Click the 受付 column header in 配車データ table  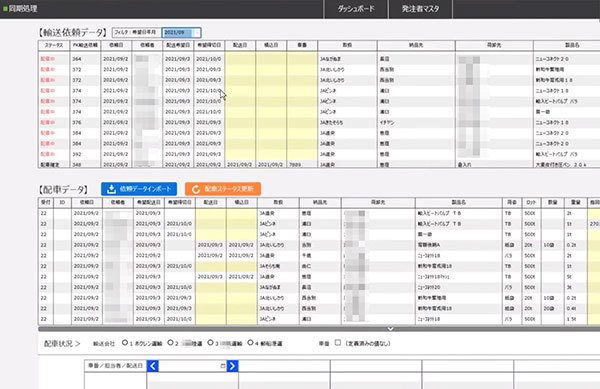tap(46, 202)
